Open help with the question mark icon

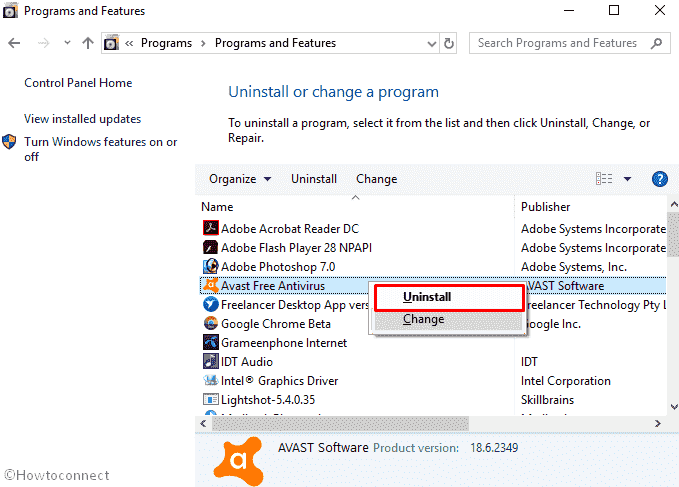(659, 179)
